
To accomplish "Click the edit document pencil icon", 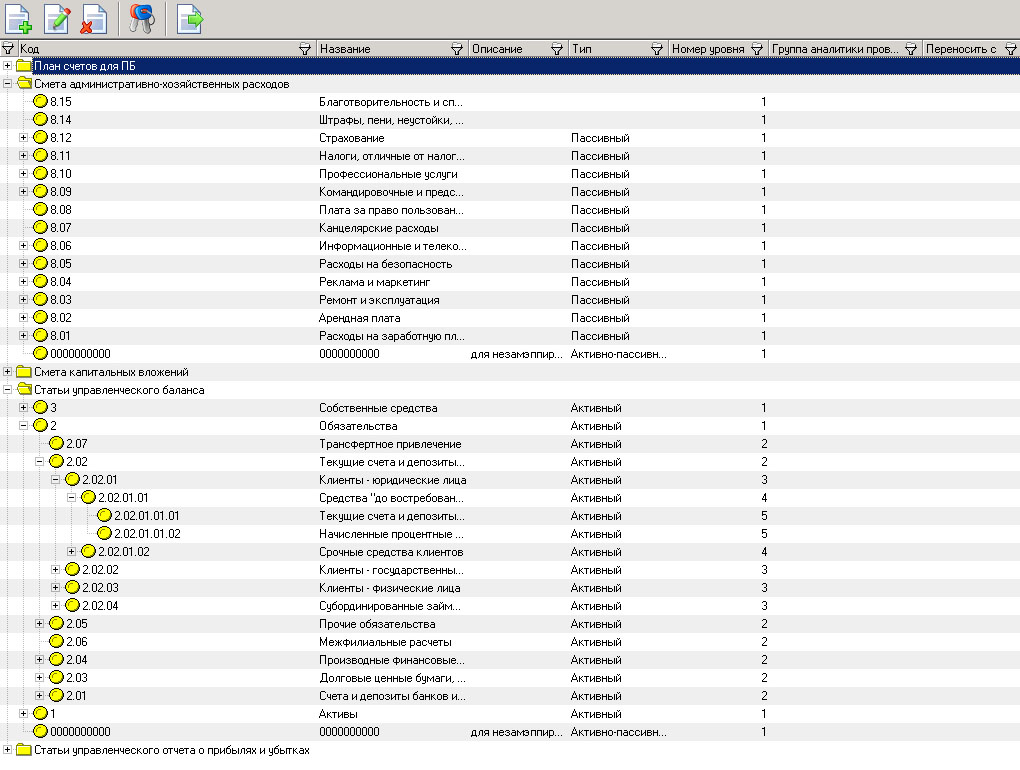I will point(57,18).
